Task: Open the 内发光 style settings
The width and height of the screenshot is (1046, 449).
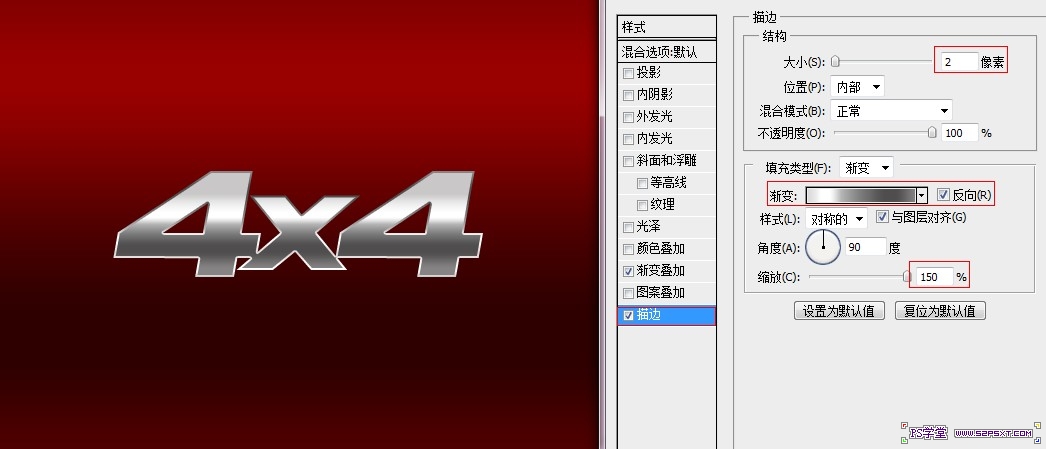Action: [654, 139]
